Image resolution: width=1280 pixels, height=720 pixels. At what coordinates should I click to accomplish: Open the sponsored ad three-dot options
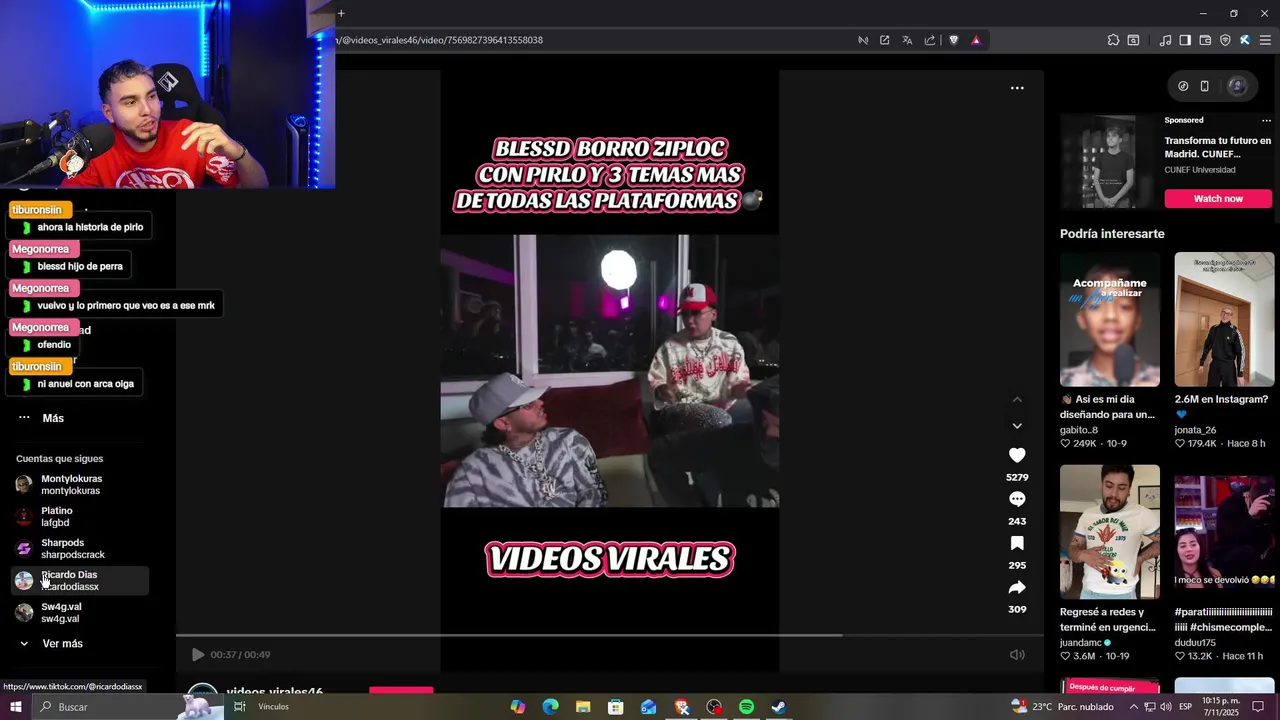pyautogui.click(x=1266, y=120)
